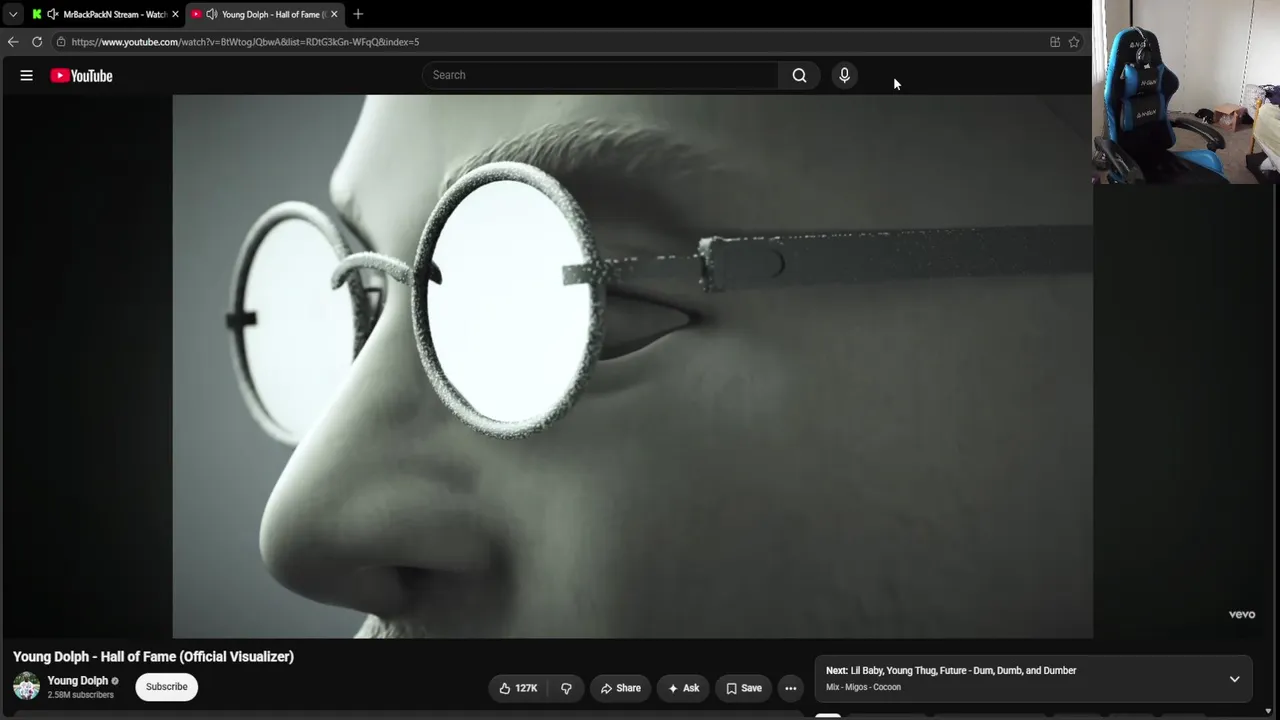This screenshot has height=720, width=1280.
Task: Bookmark this page with the star icon
Action: coord(1074,42)
